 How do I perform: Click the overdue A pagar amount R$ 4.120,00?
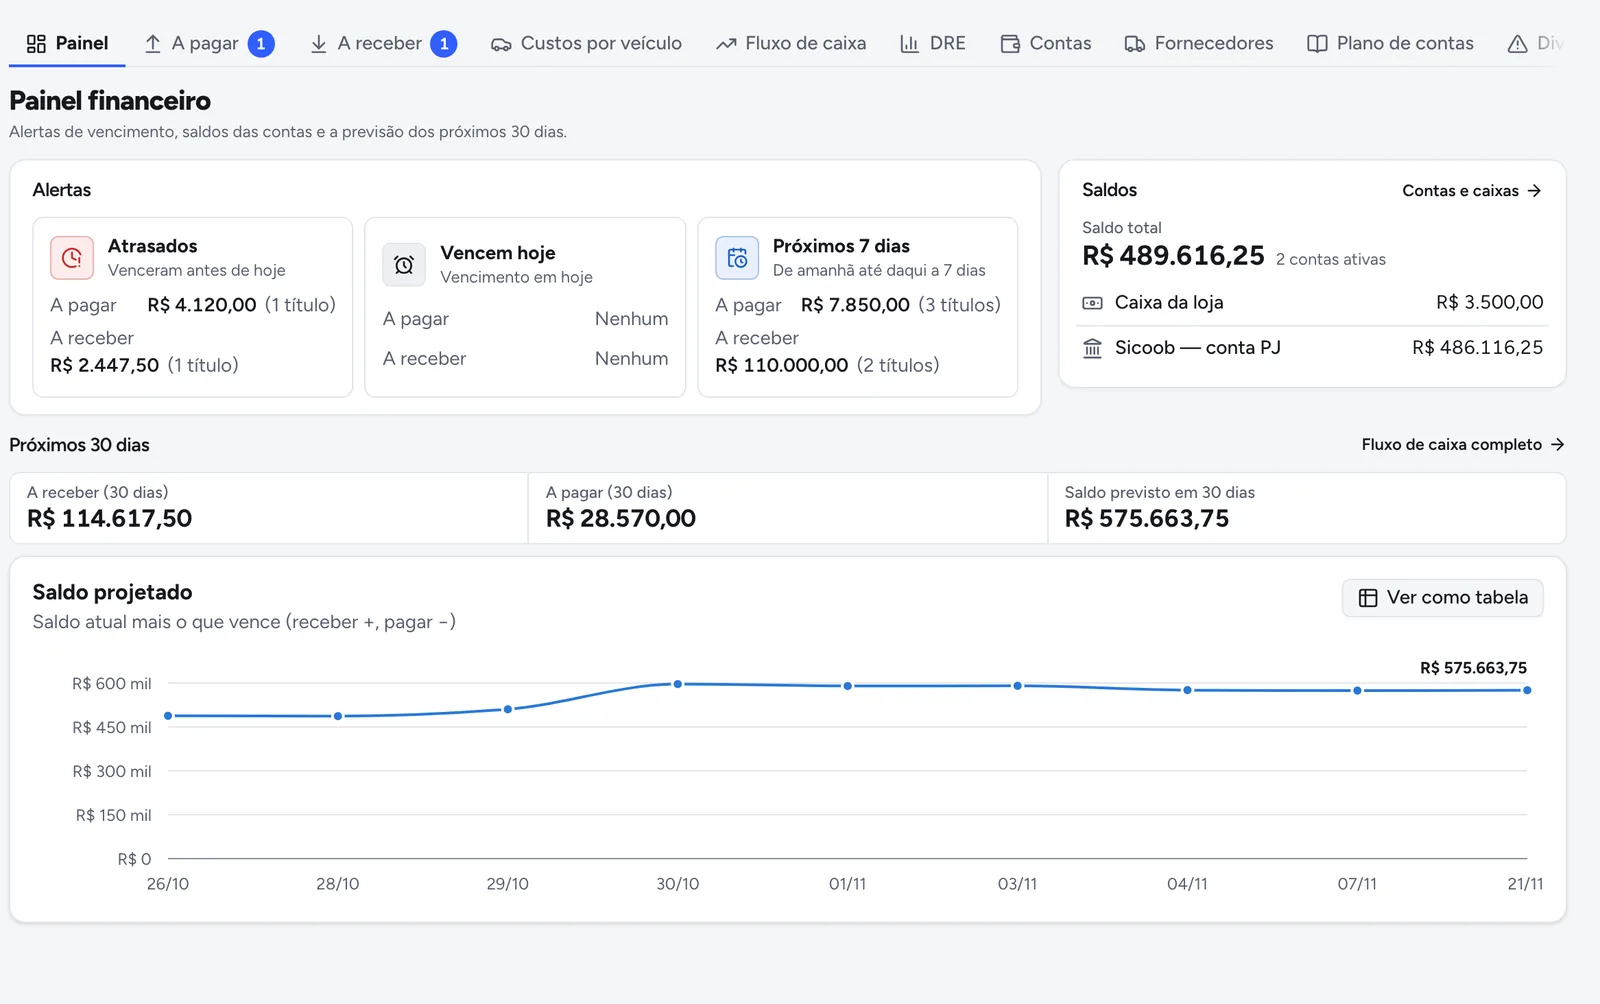click(x=202, y=305)
